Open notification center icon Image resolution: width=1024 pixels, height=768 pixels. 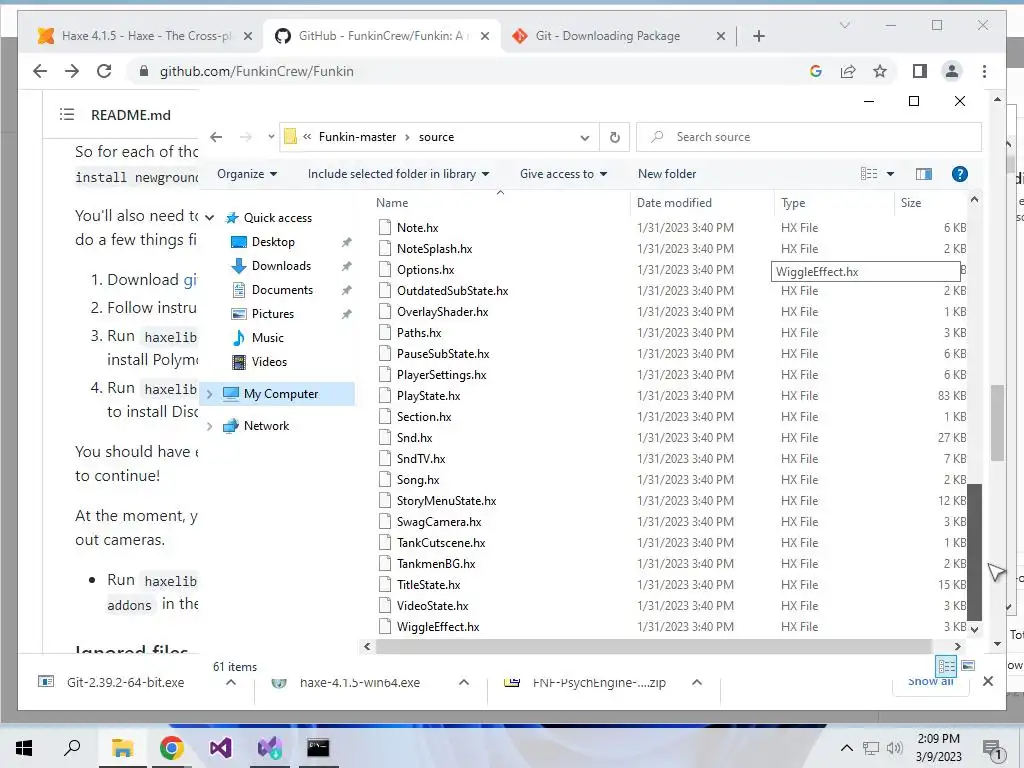993,749
